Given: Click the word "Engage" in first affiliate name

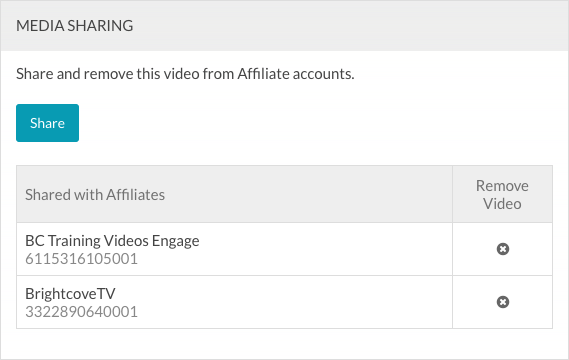Looking at the screenshot, I should [176, 241].
